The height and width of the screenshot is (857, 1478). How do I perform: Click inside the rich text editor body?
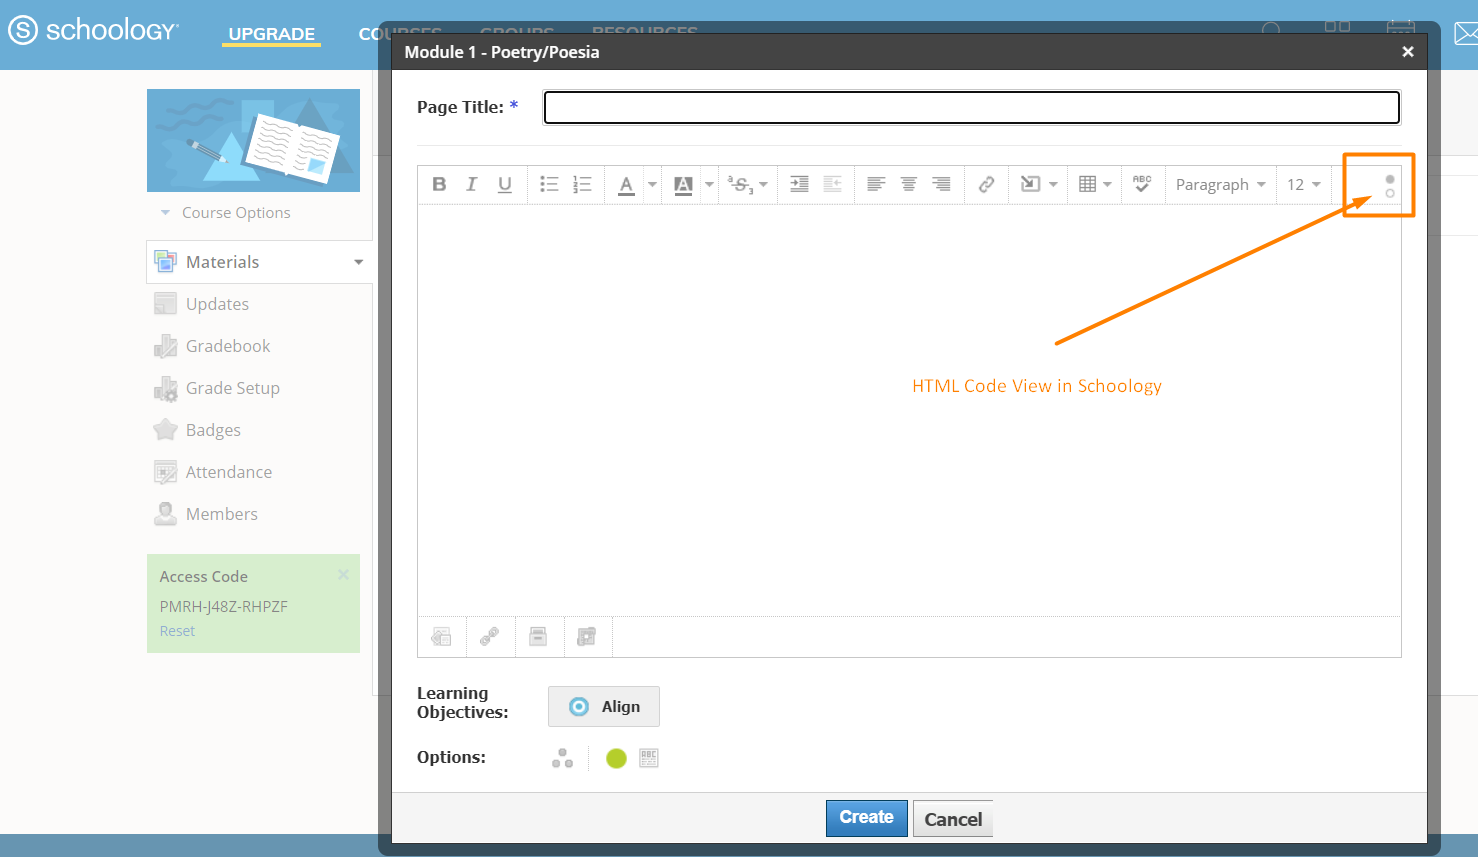[x=909, y=410]
